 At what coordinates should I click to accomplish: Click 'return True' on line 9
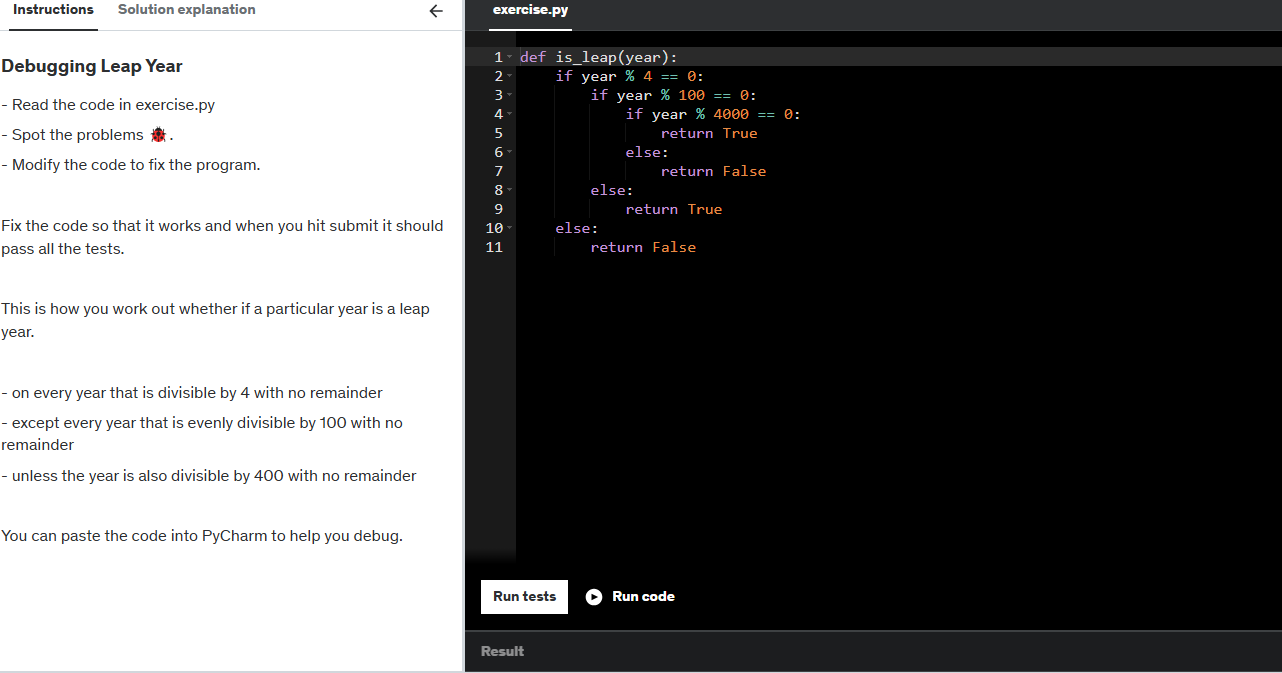(x=674, y=209)
